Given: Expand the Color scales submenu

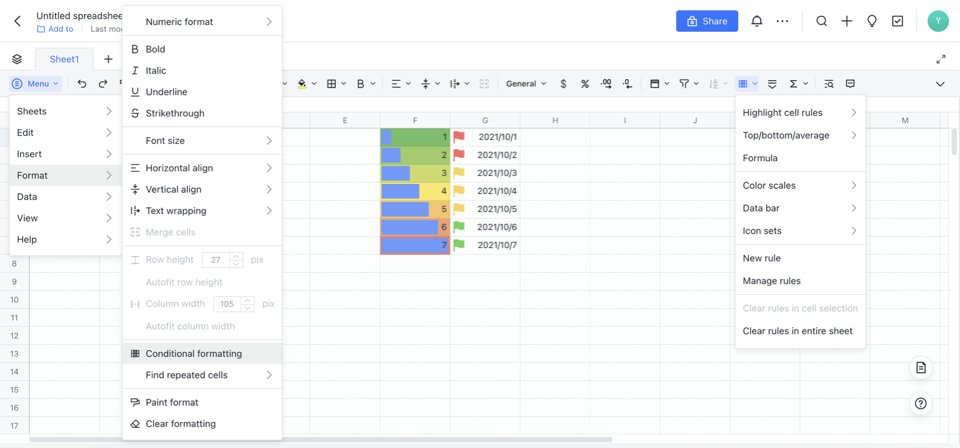Looking at the screenshot, I should (x=800, y=185).
